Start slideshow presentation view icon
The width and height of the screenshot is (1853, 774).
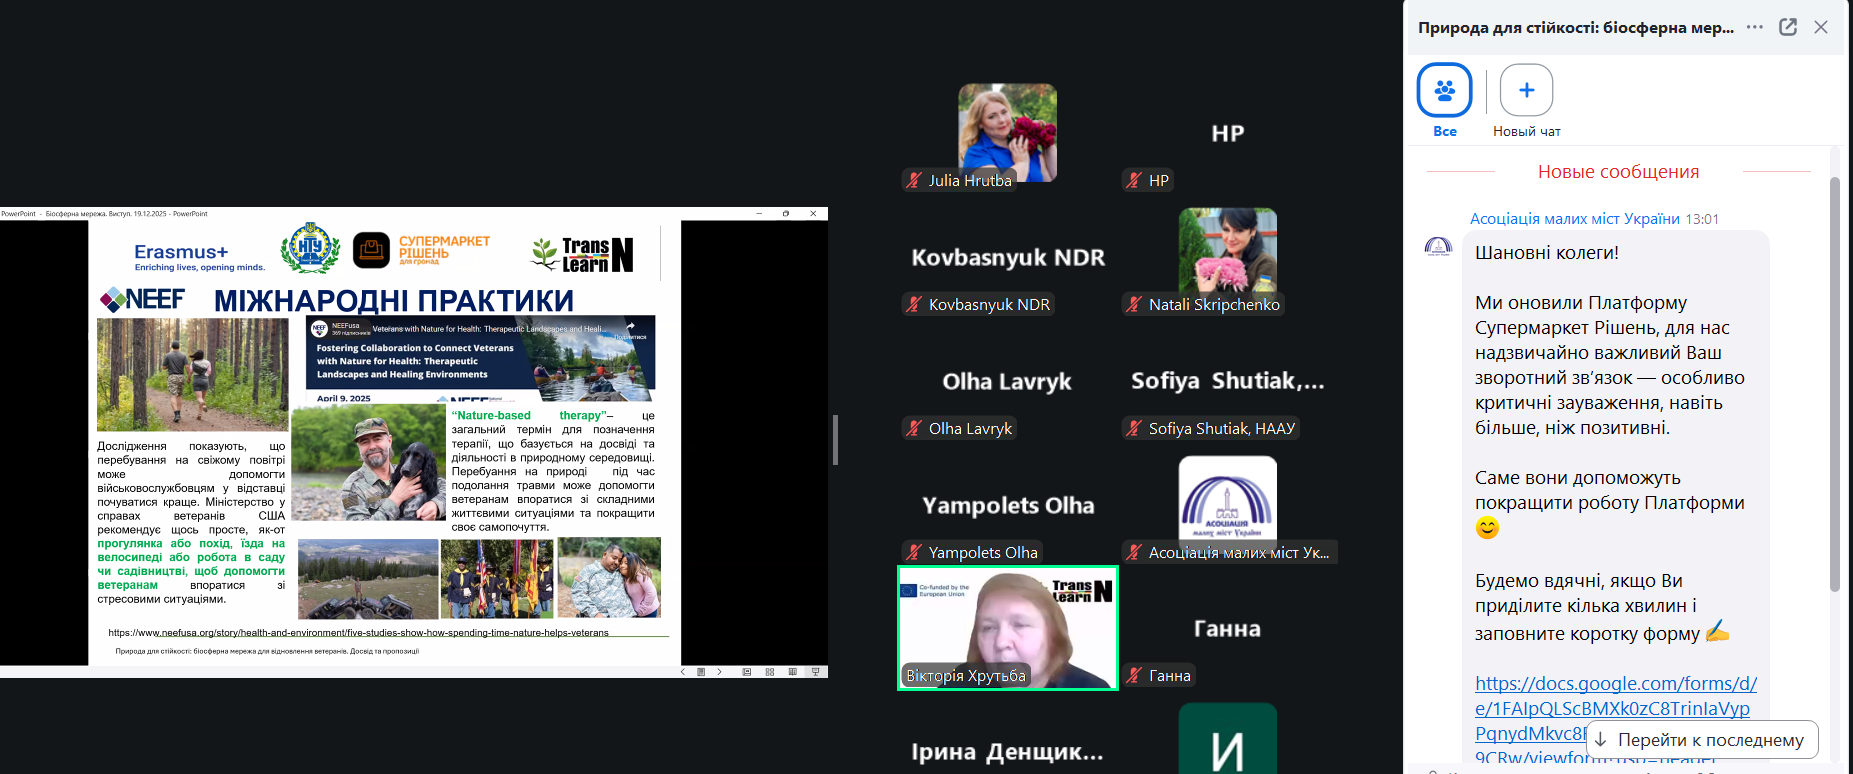[x=816, y=672]
